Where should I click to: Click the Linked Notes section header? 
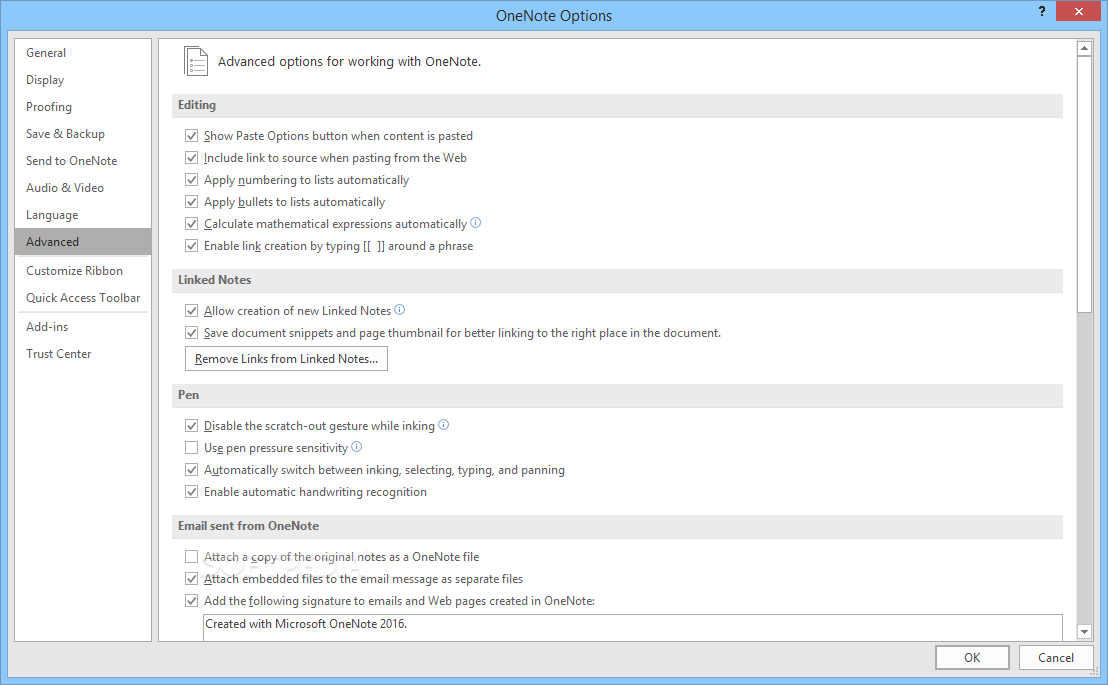[x=617, y=280]
